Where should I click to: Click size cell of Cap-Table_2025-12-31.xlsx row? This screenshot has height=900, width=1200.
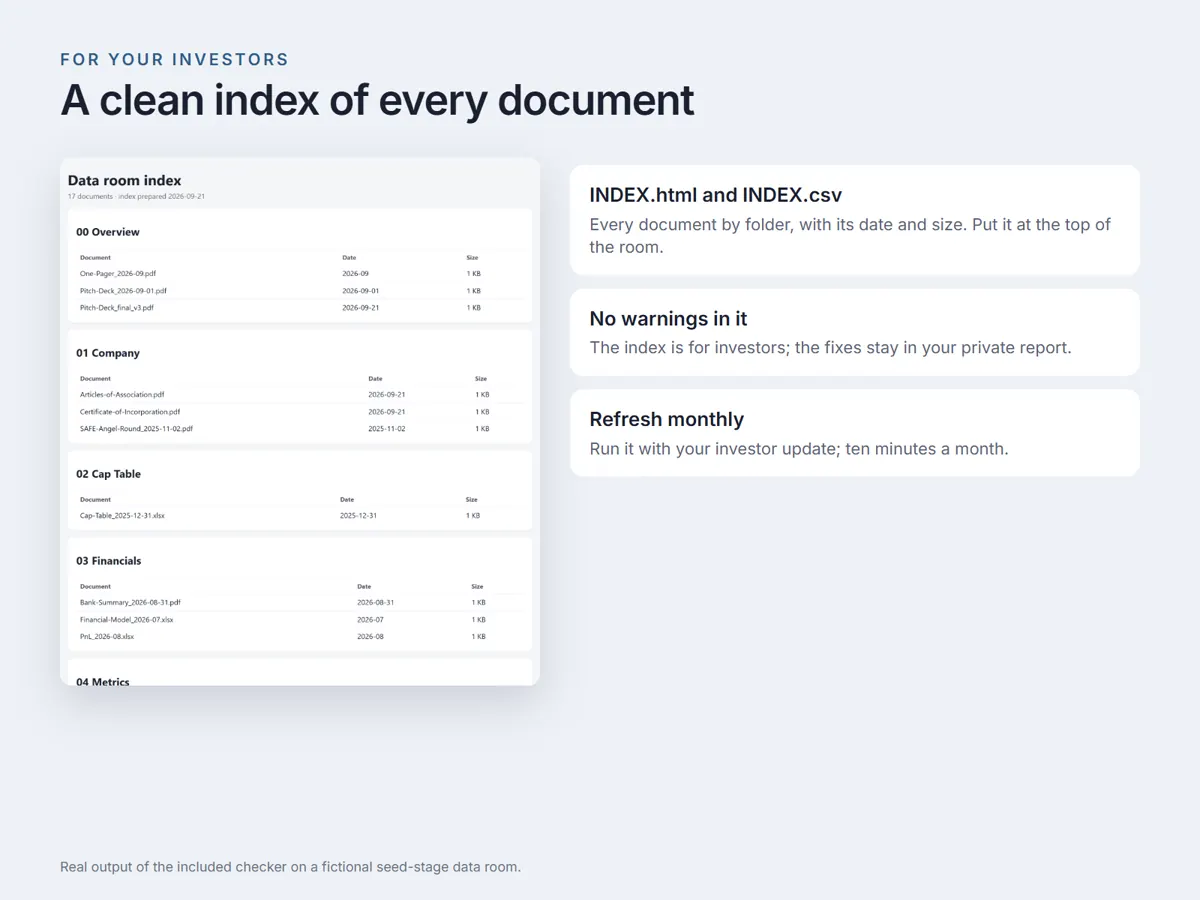tap(472, 516)
